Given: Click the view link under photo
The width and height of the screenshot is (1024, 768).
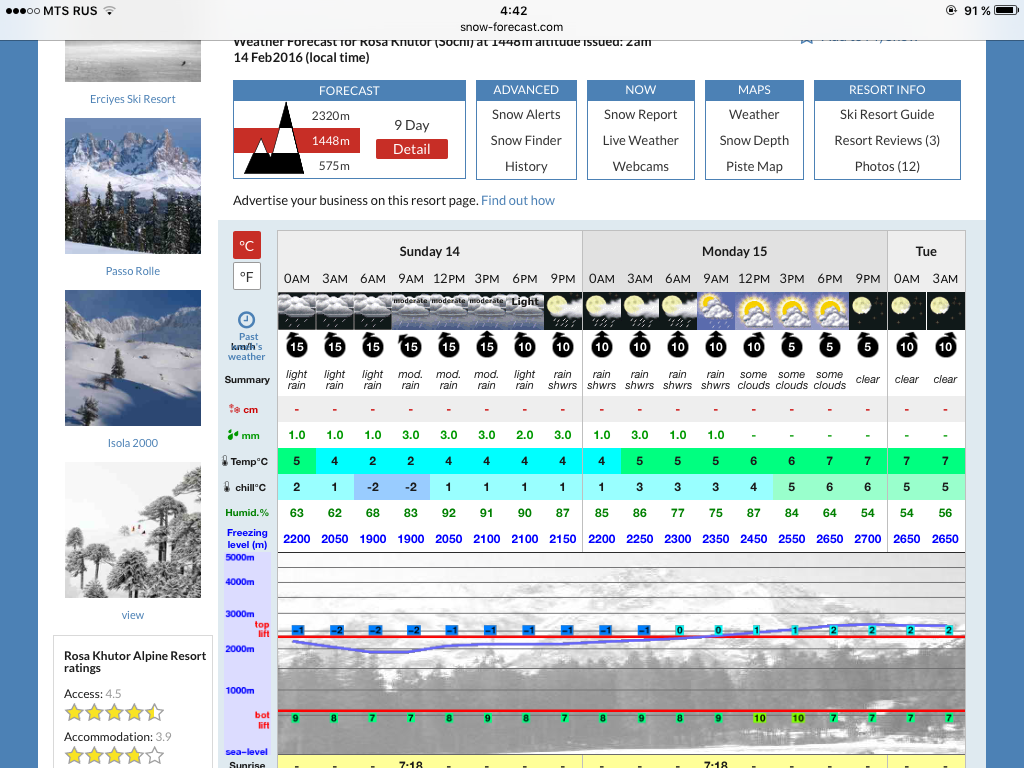Looking at the screenshot, I should pyautogui.click(x=133, y=615).
